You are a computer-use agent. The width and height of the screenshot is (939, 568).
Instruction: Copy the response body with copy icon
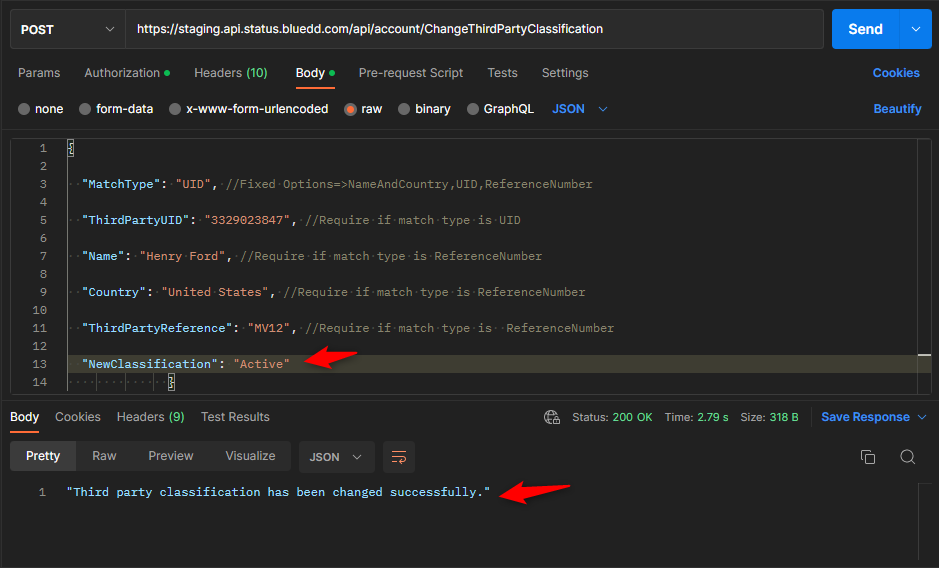tap(868, 457)
